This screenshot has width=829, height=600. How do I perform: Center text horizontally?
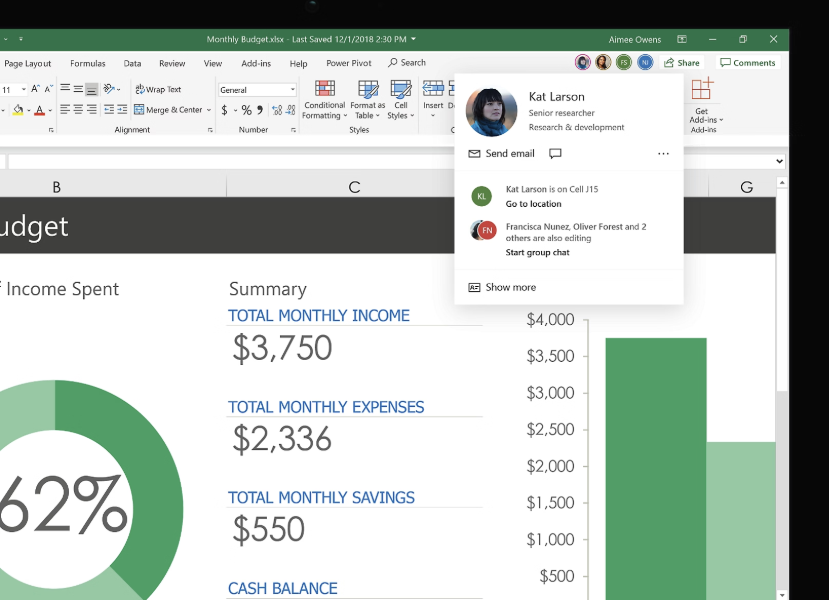[x=78, y=109]
